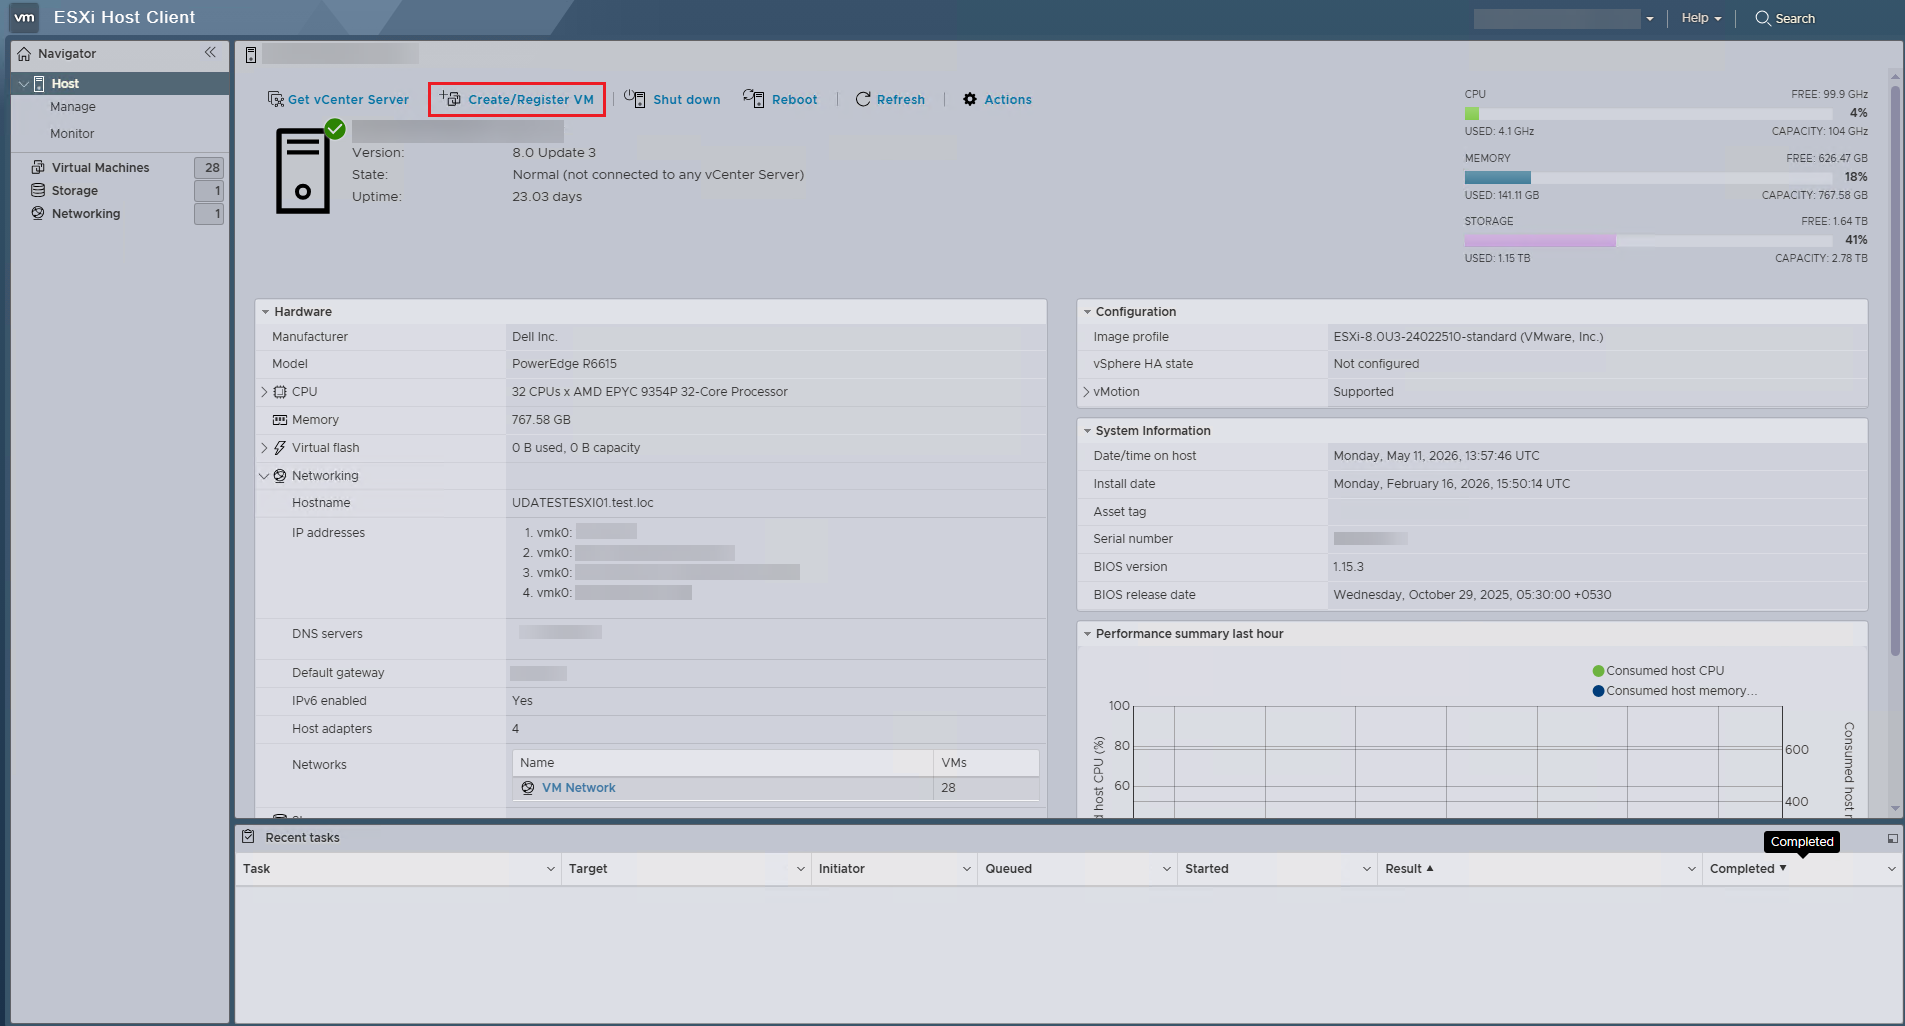Click the Host server icon in navigator
The width and height of the screenshot is (1905, 1026).
pos(39,84)
